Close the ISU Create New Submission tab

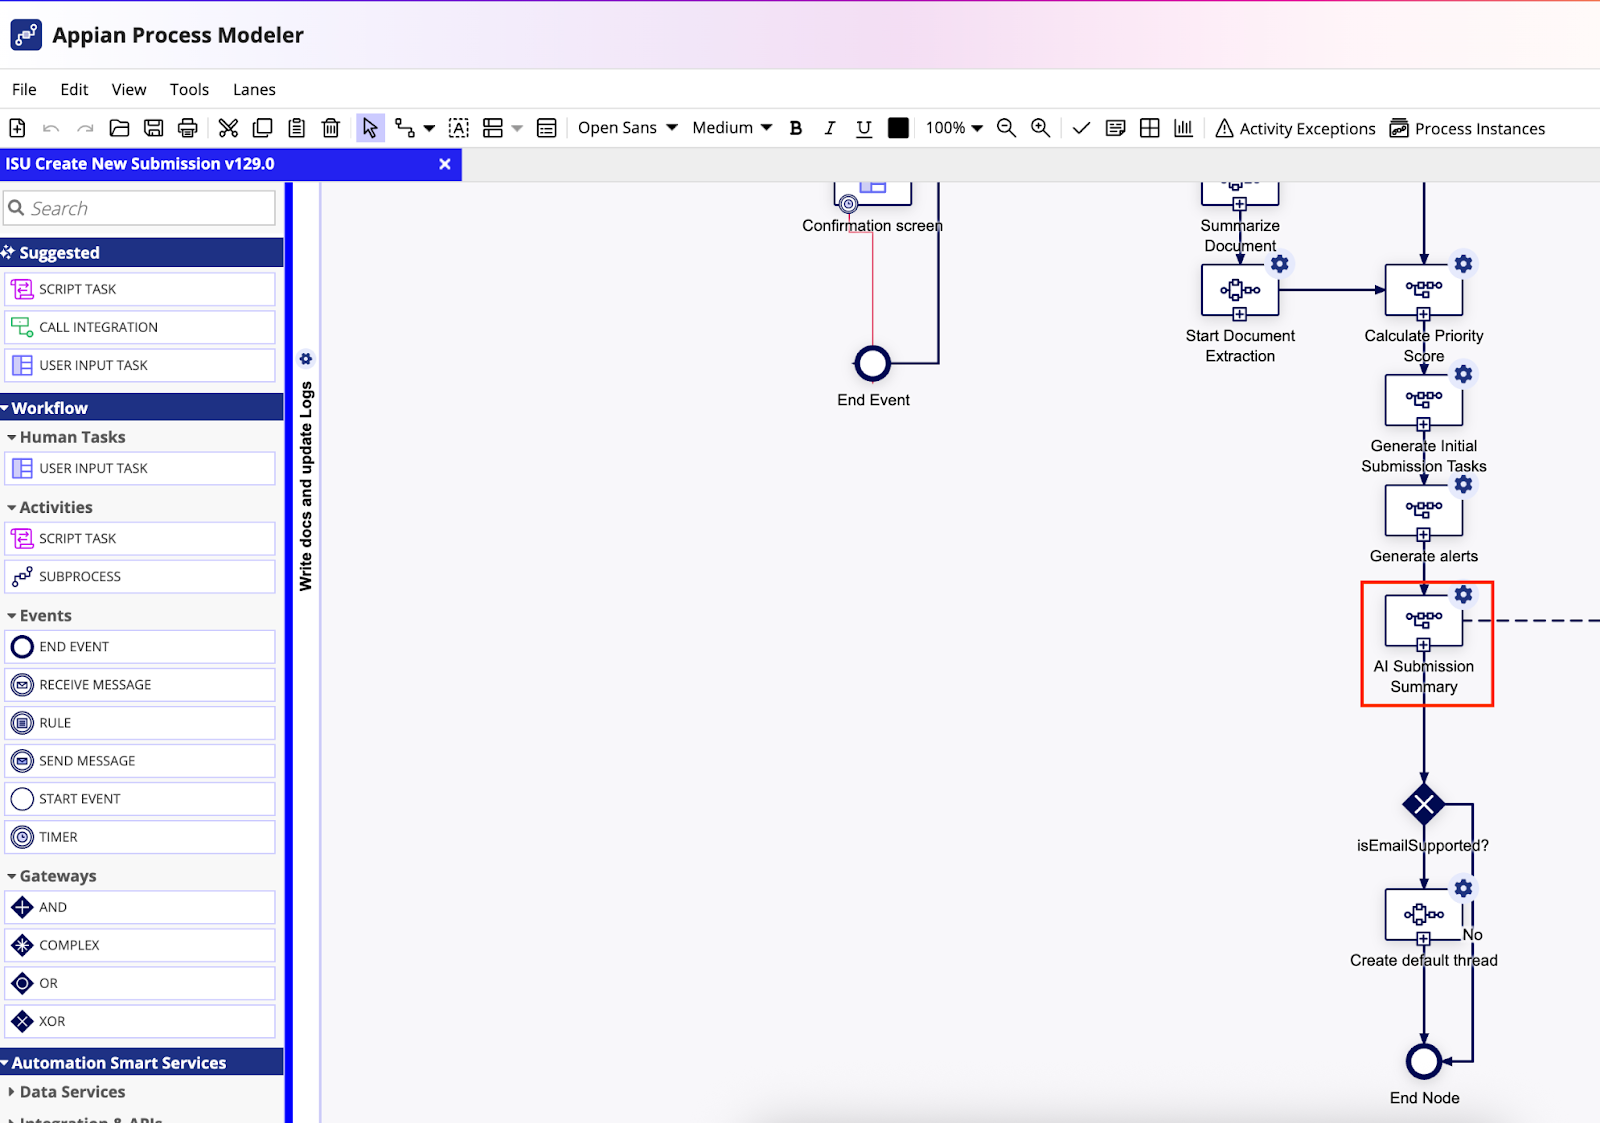click(x=445, y=164)
